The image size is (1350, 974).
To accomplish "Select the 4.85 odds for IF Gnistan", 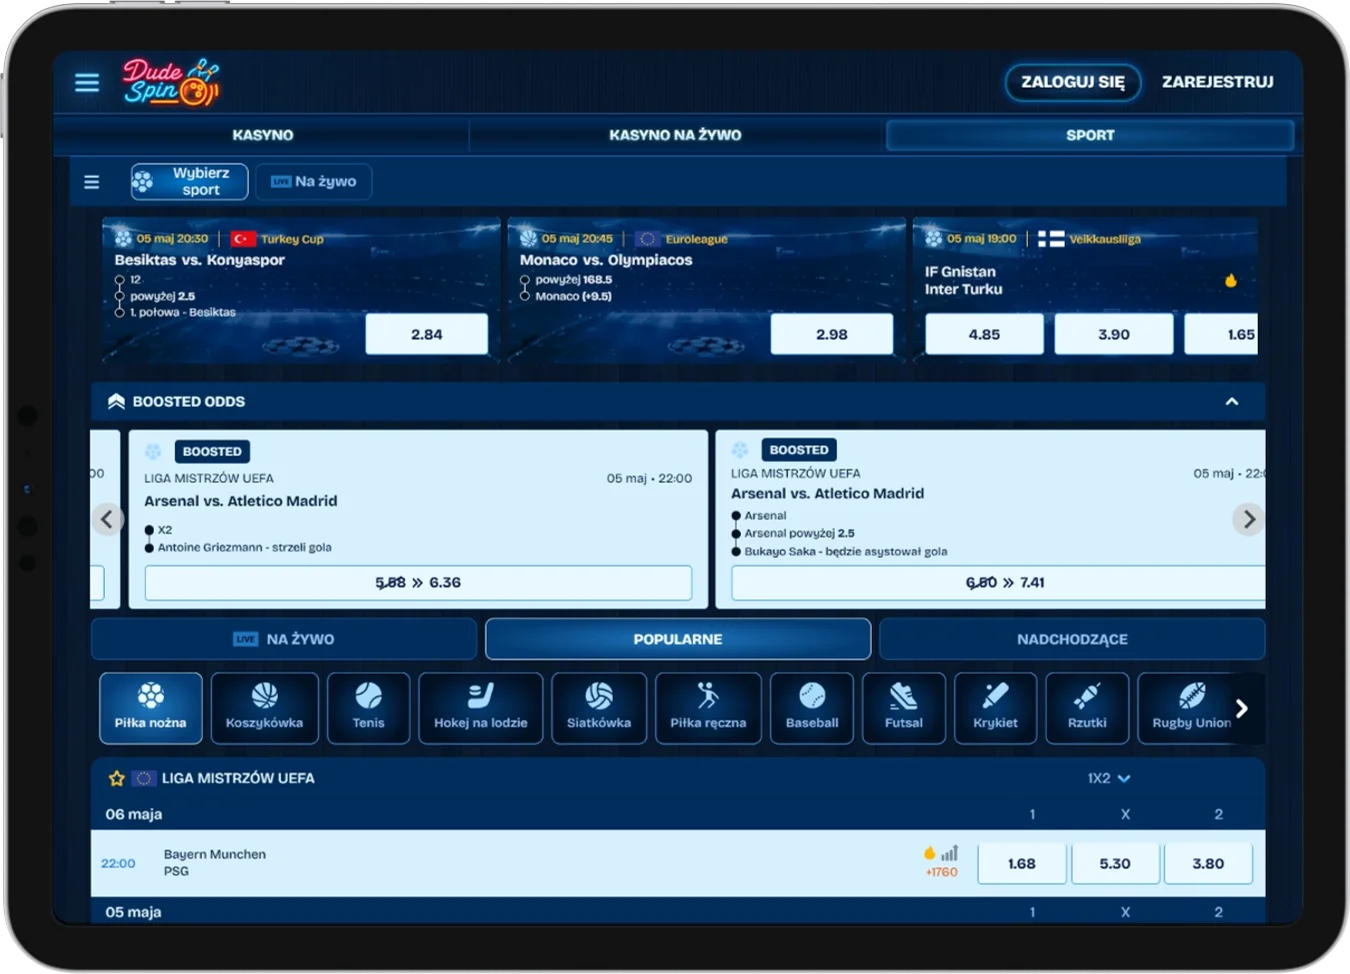I will coord(984,334).
